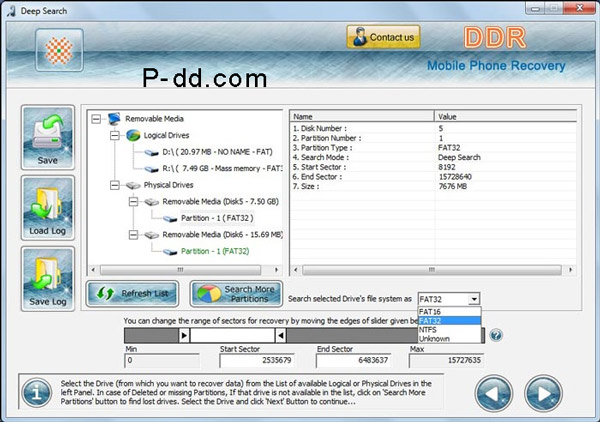
Task: Click the blue help question mark icon
Action: pyautogui.click(x=496, y=336)
